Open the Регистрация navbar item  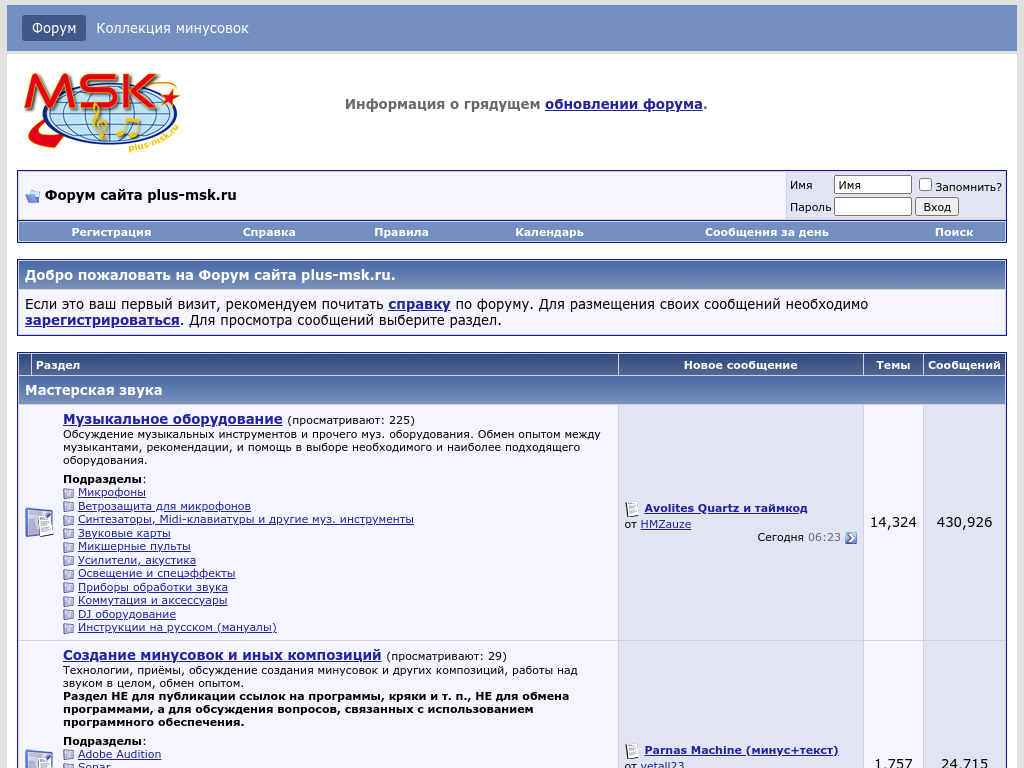(x=111, y=232)
